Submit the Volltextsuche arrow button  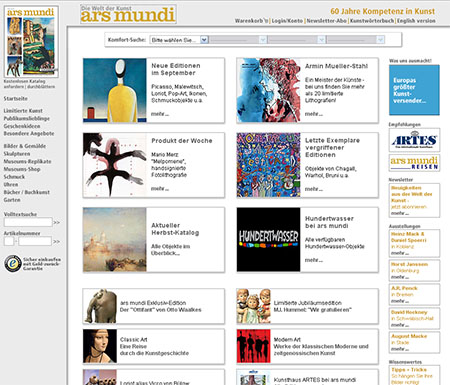tap(57, 222)
